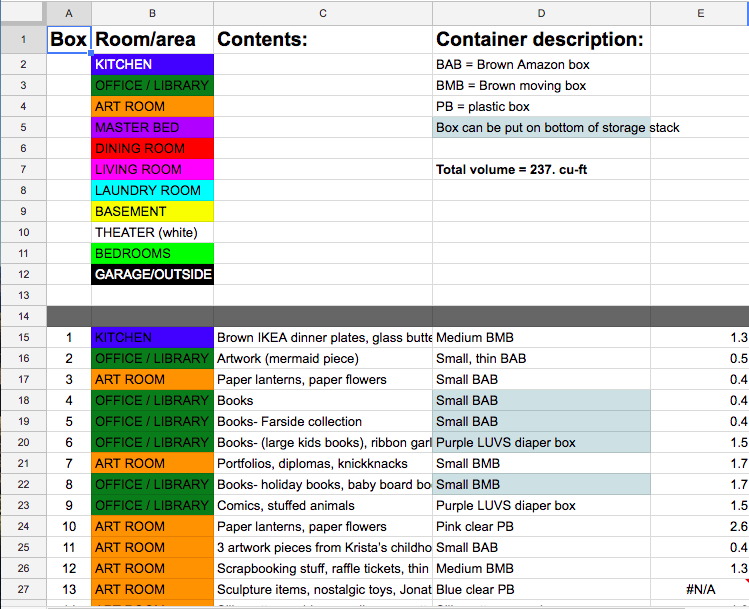Click 'Blue clear PB' cell

(541, 590)
